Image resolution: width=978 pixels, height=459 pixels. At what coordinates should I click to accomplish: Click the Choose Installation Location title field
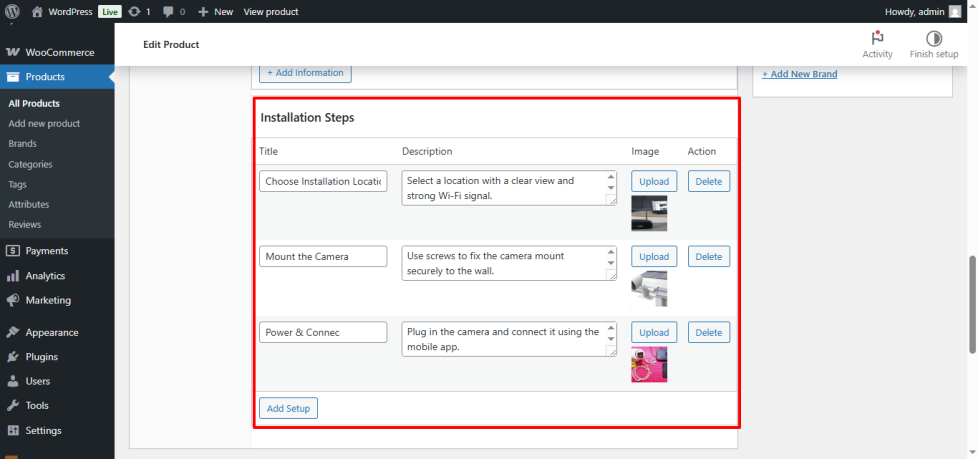[323, 182]
